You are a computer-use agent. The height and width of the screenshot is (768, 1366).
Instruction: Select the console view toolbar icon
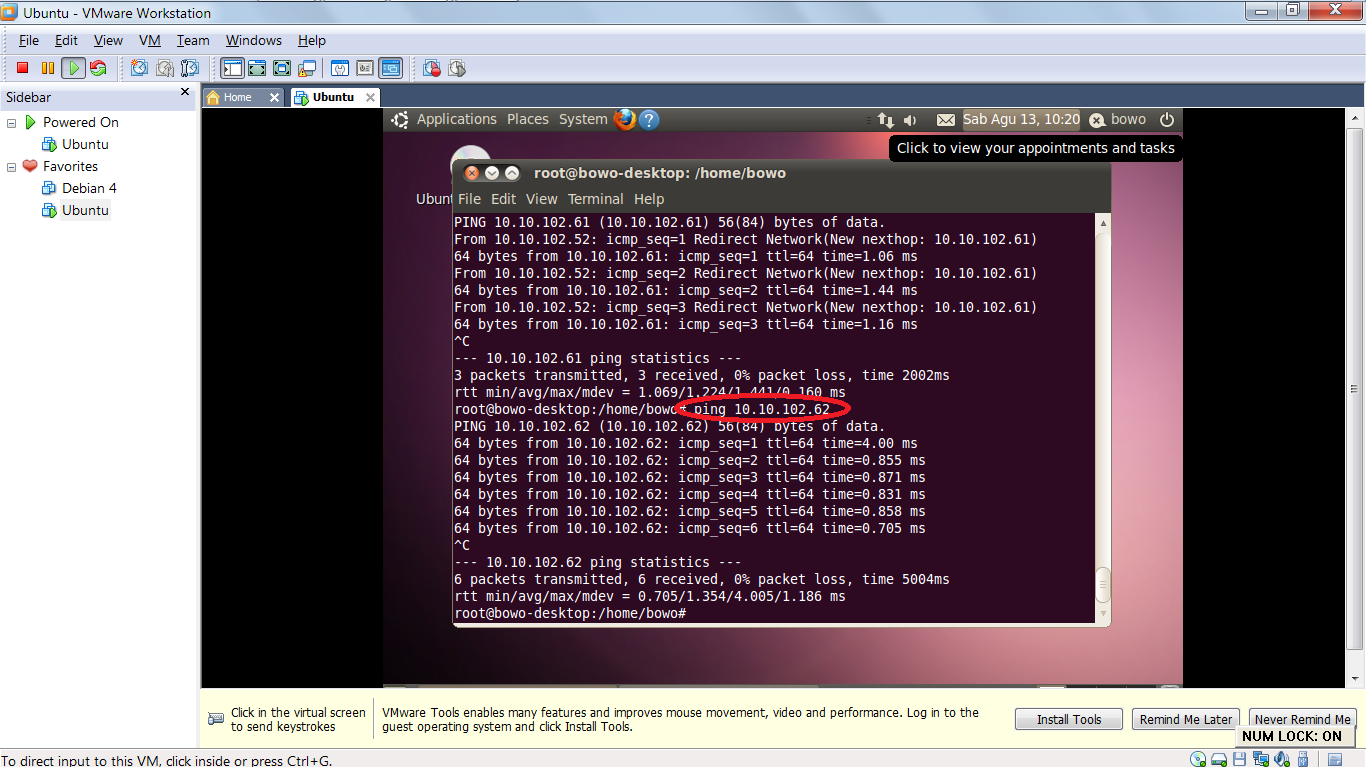pyautogui.click(x=390, y=68)
